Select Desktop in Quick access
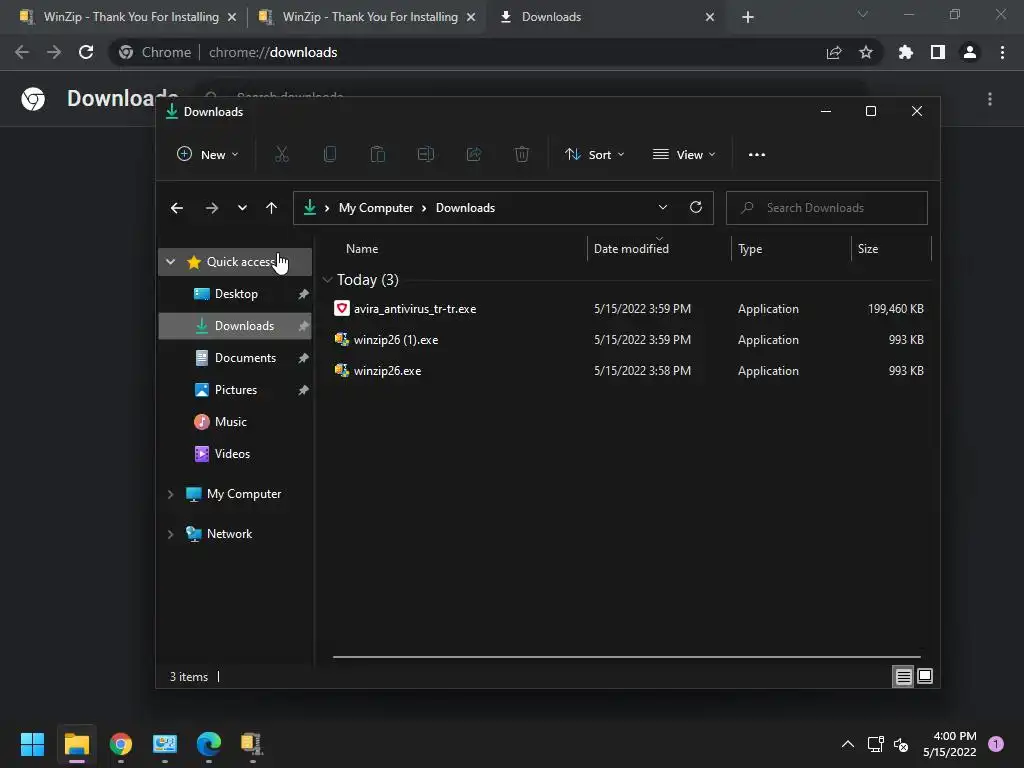 tap(236, 294)
